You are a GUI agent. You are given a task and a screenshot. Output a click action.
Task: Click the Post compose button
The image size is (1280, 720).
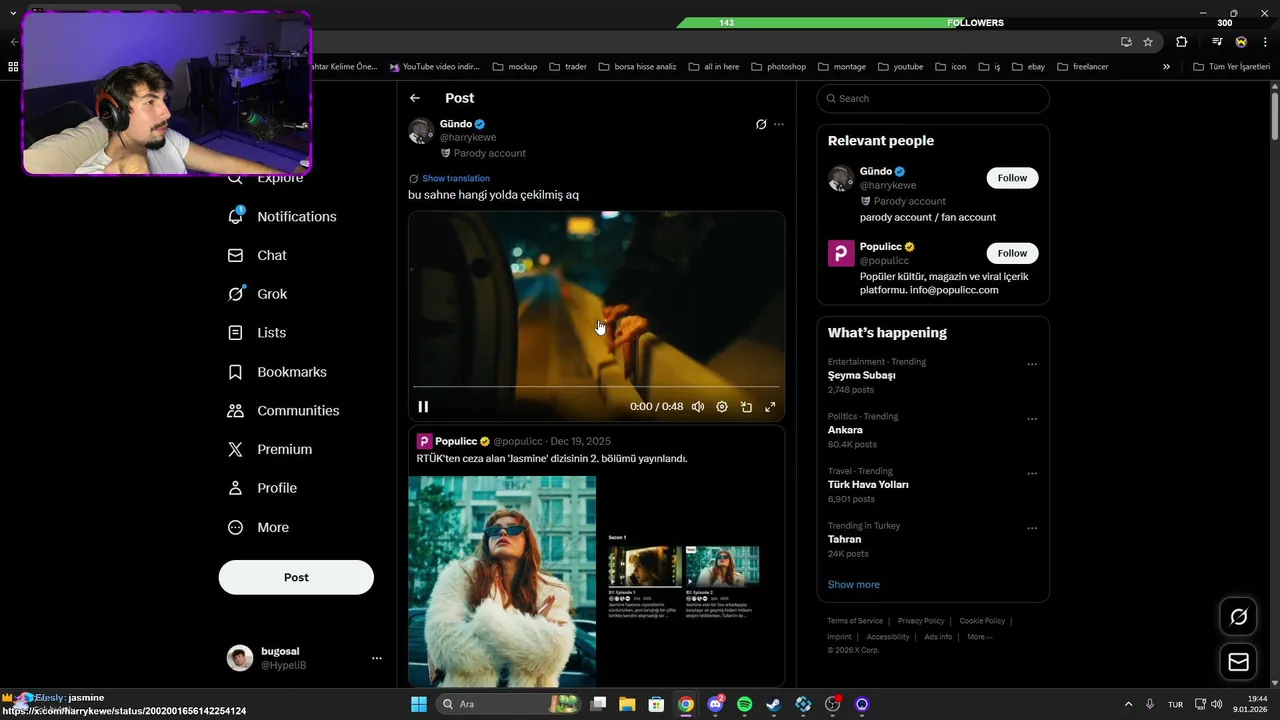[x=296, y=577]
